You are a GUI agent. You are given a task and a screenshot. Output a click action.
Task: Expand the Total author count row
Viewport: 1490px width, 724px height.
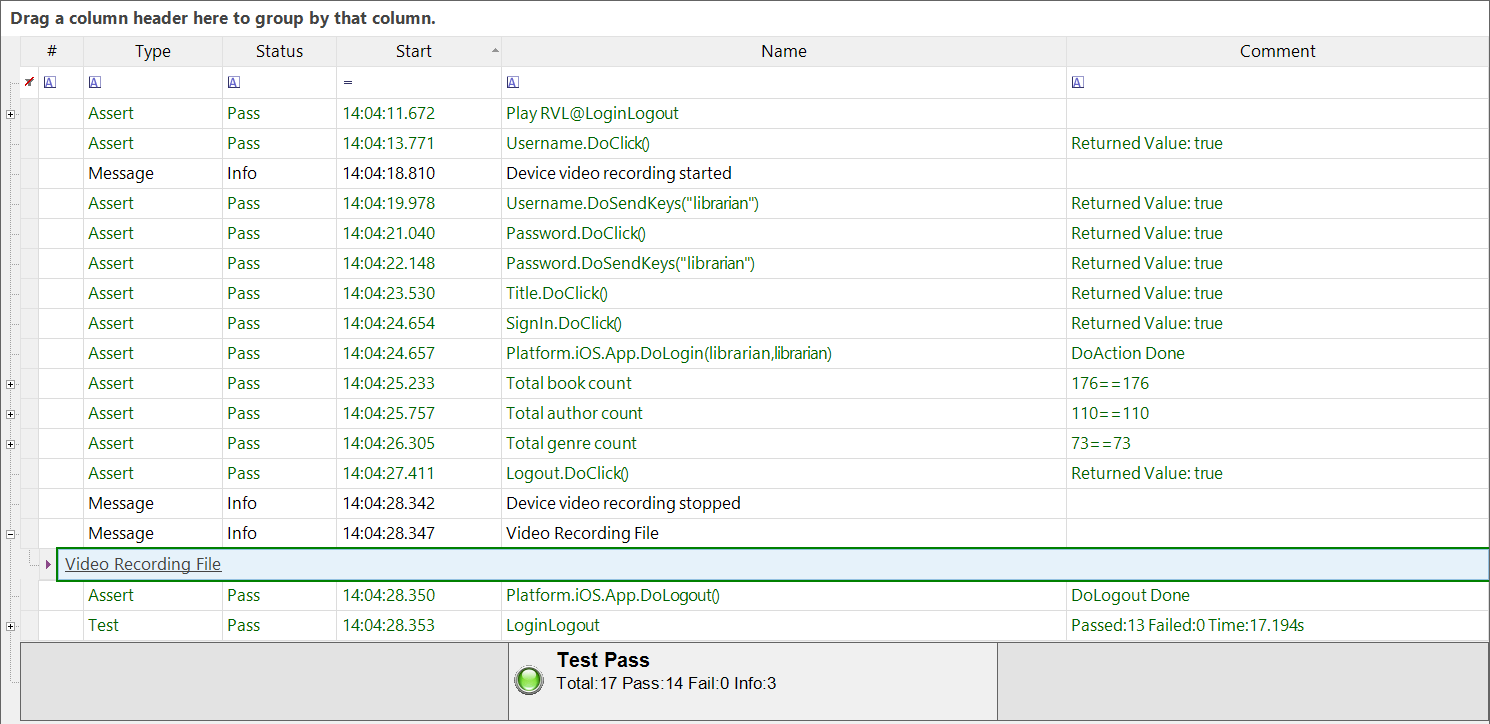pyautogui.click(x=11, y=414)
